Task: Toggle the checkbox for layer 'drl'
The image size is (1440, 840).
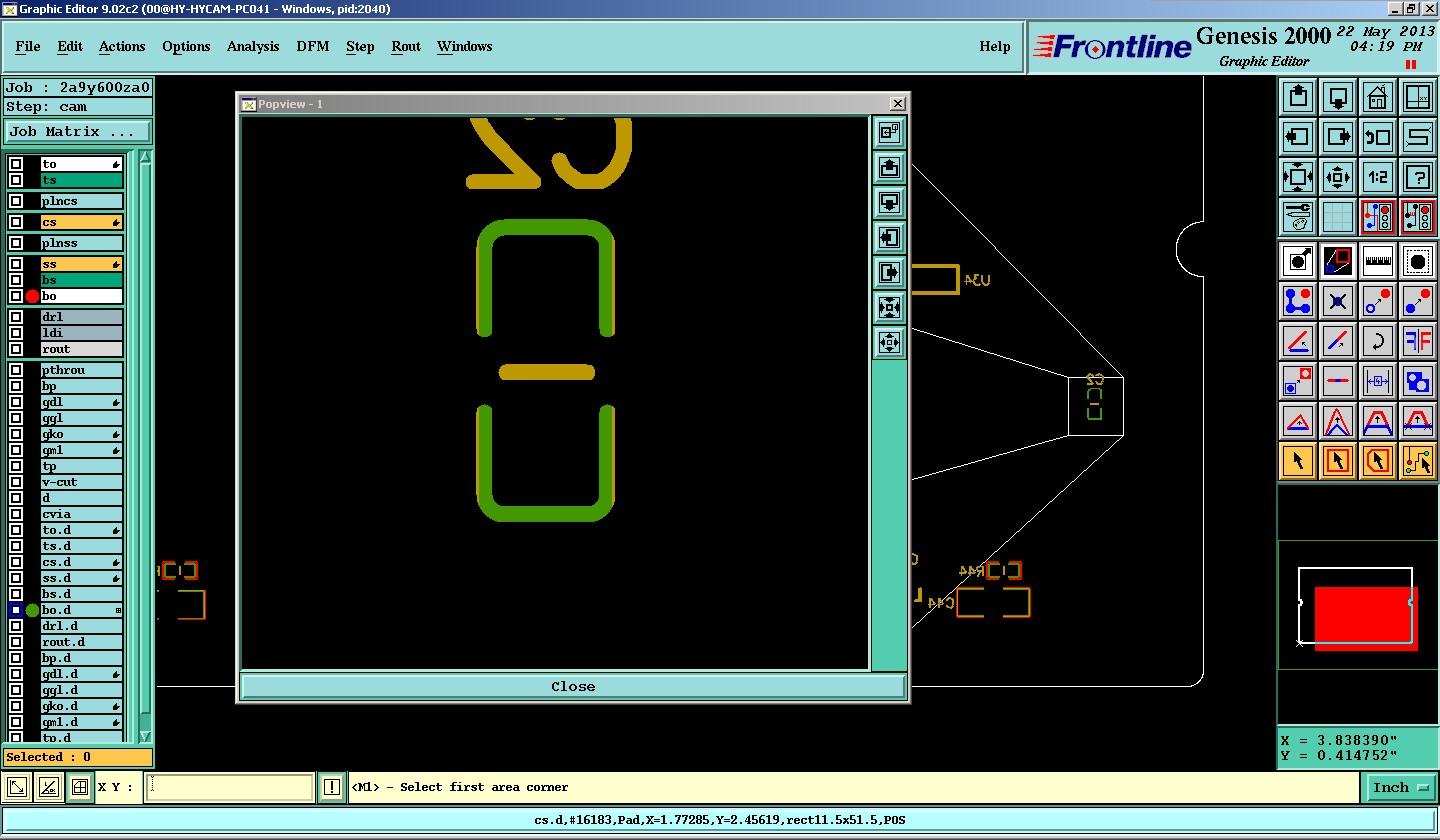Action: click(x=16, y=317)
